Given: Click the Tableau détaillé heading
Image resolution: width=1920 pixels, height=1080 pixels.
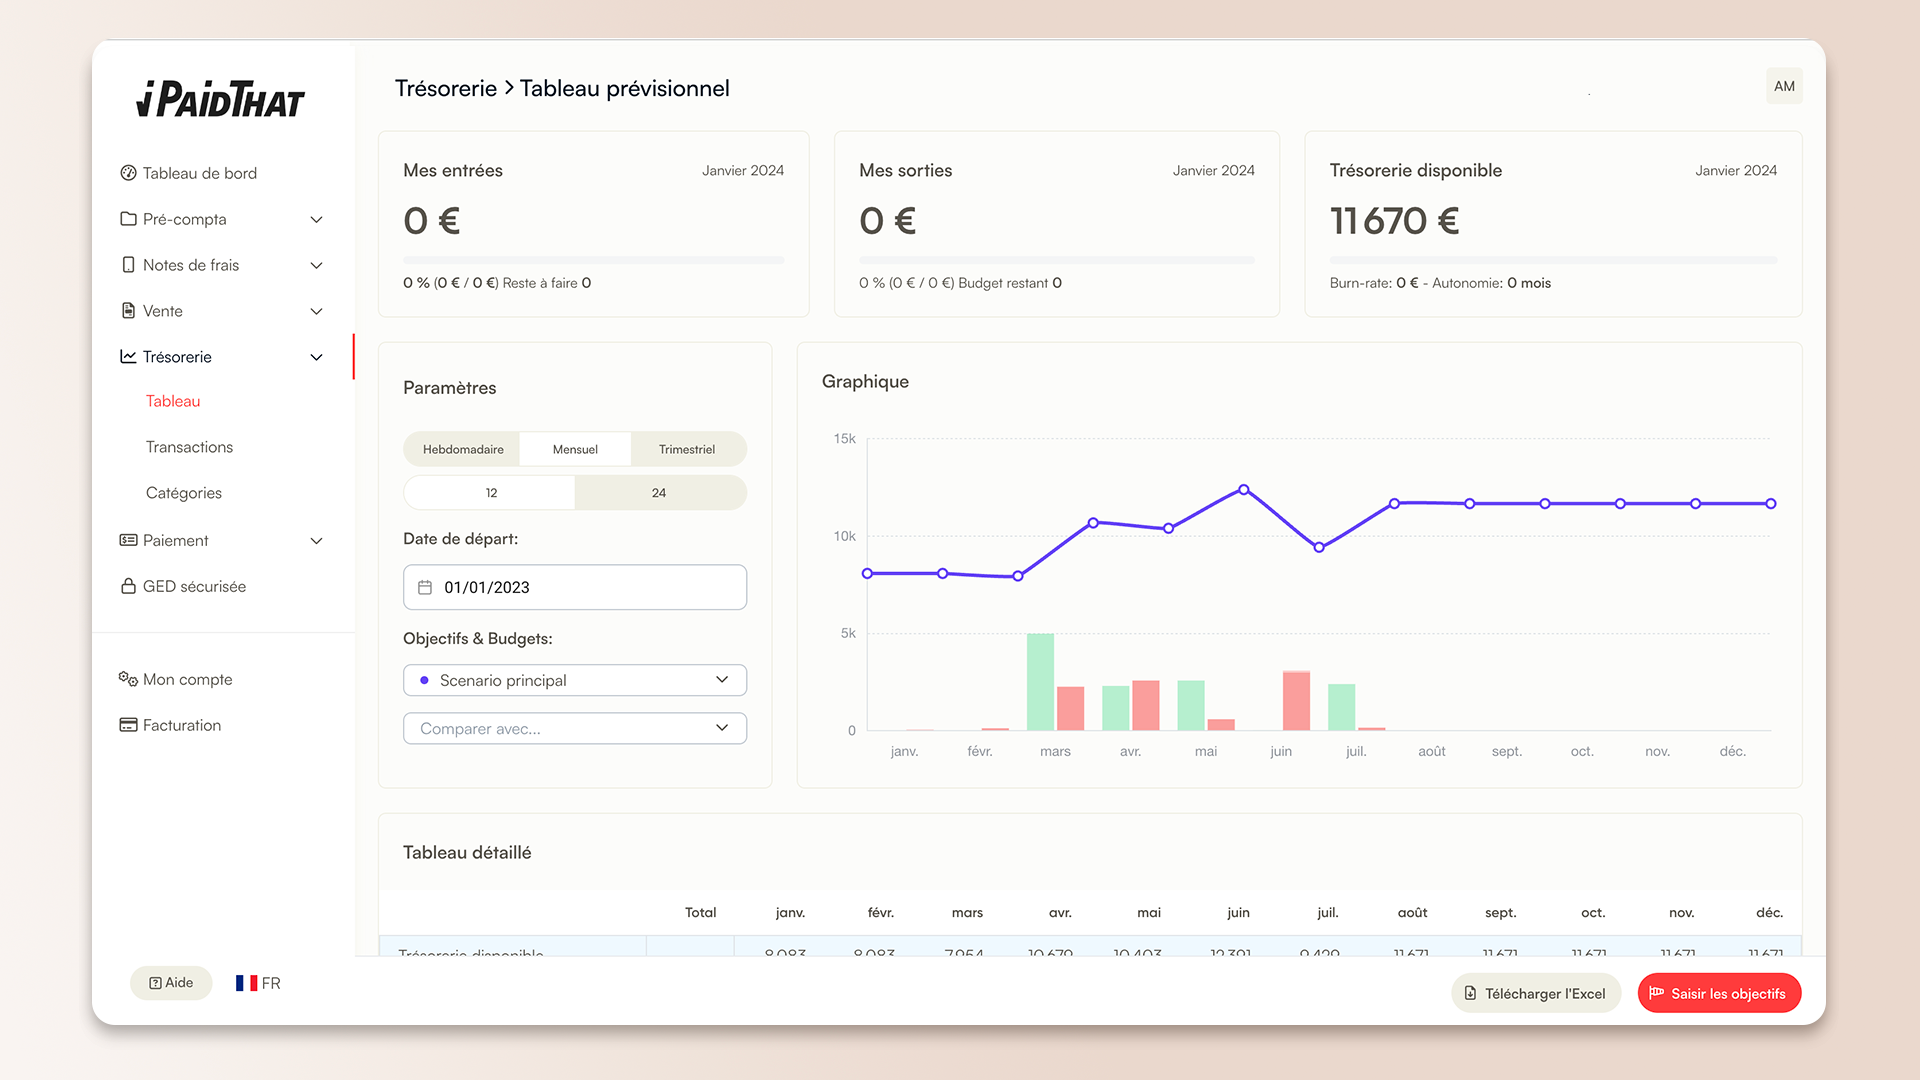Looking at the screenshot, I should 467,852.
